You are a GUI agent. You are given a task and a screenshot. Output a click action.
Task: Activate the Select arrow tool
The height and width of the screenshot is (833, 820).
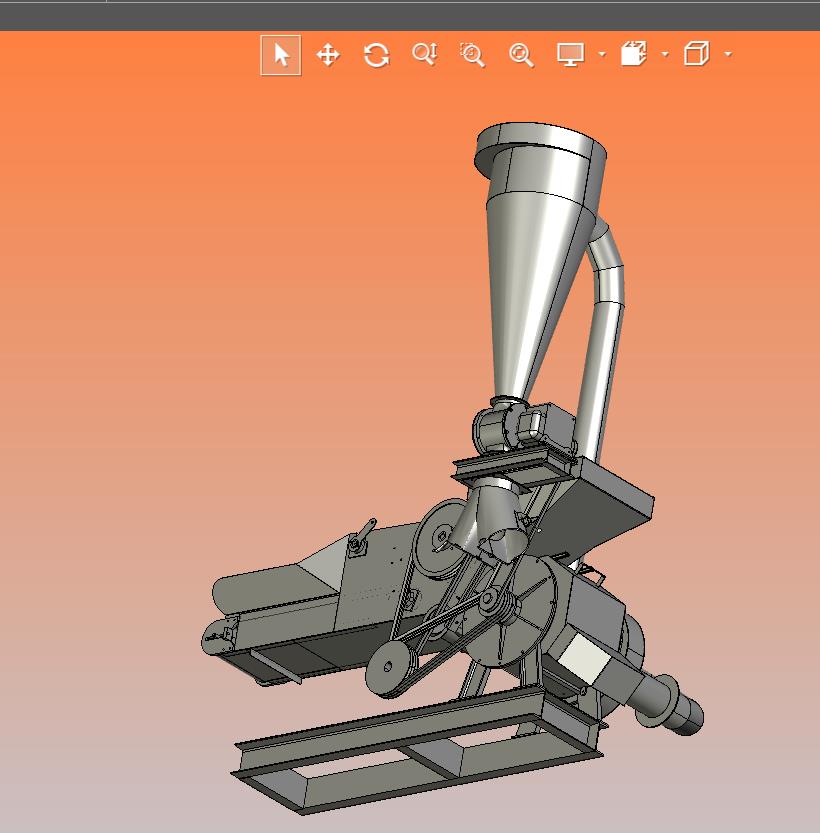tap(281, 55)
